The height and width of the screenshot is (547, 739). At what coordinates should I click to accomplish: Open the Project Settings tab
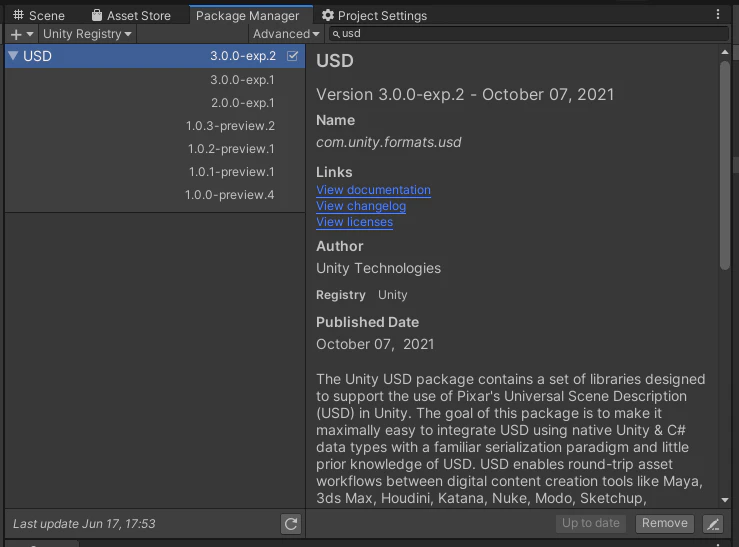(x=374, y=16)
